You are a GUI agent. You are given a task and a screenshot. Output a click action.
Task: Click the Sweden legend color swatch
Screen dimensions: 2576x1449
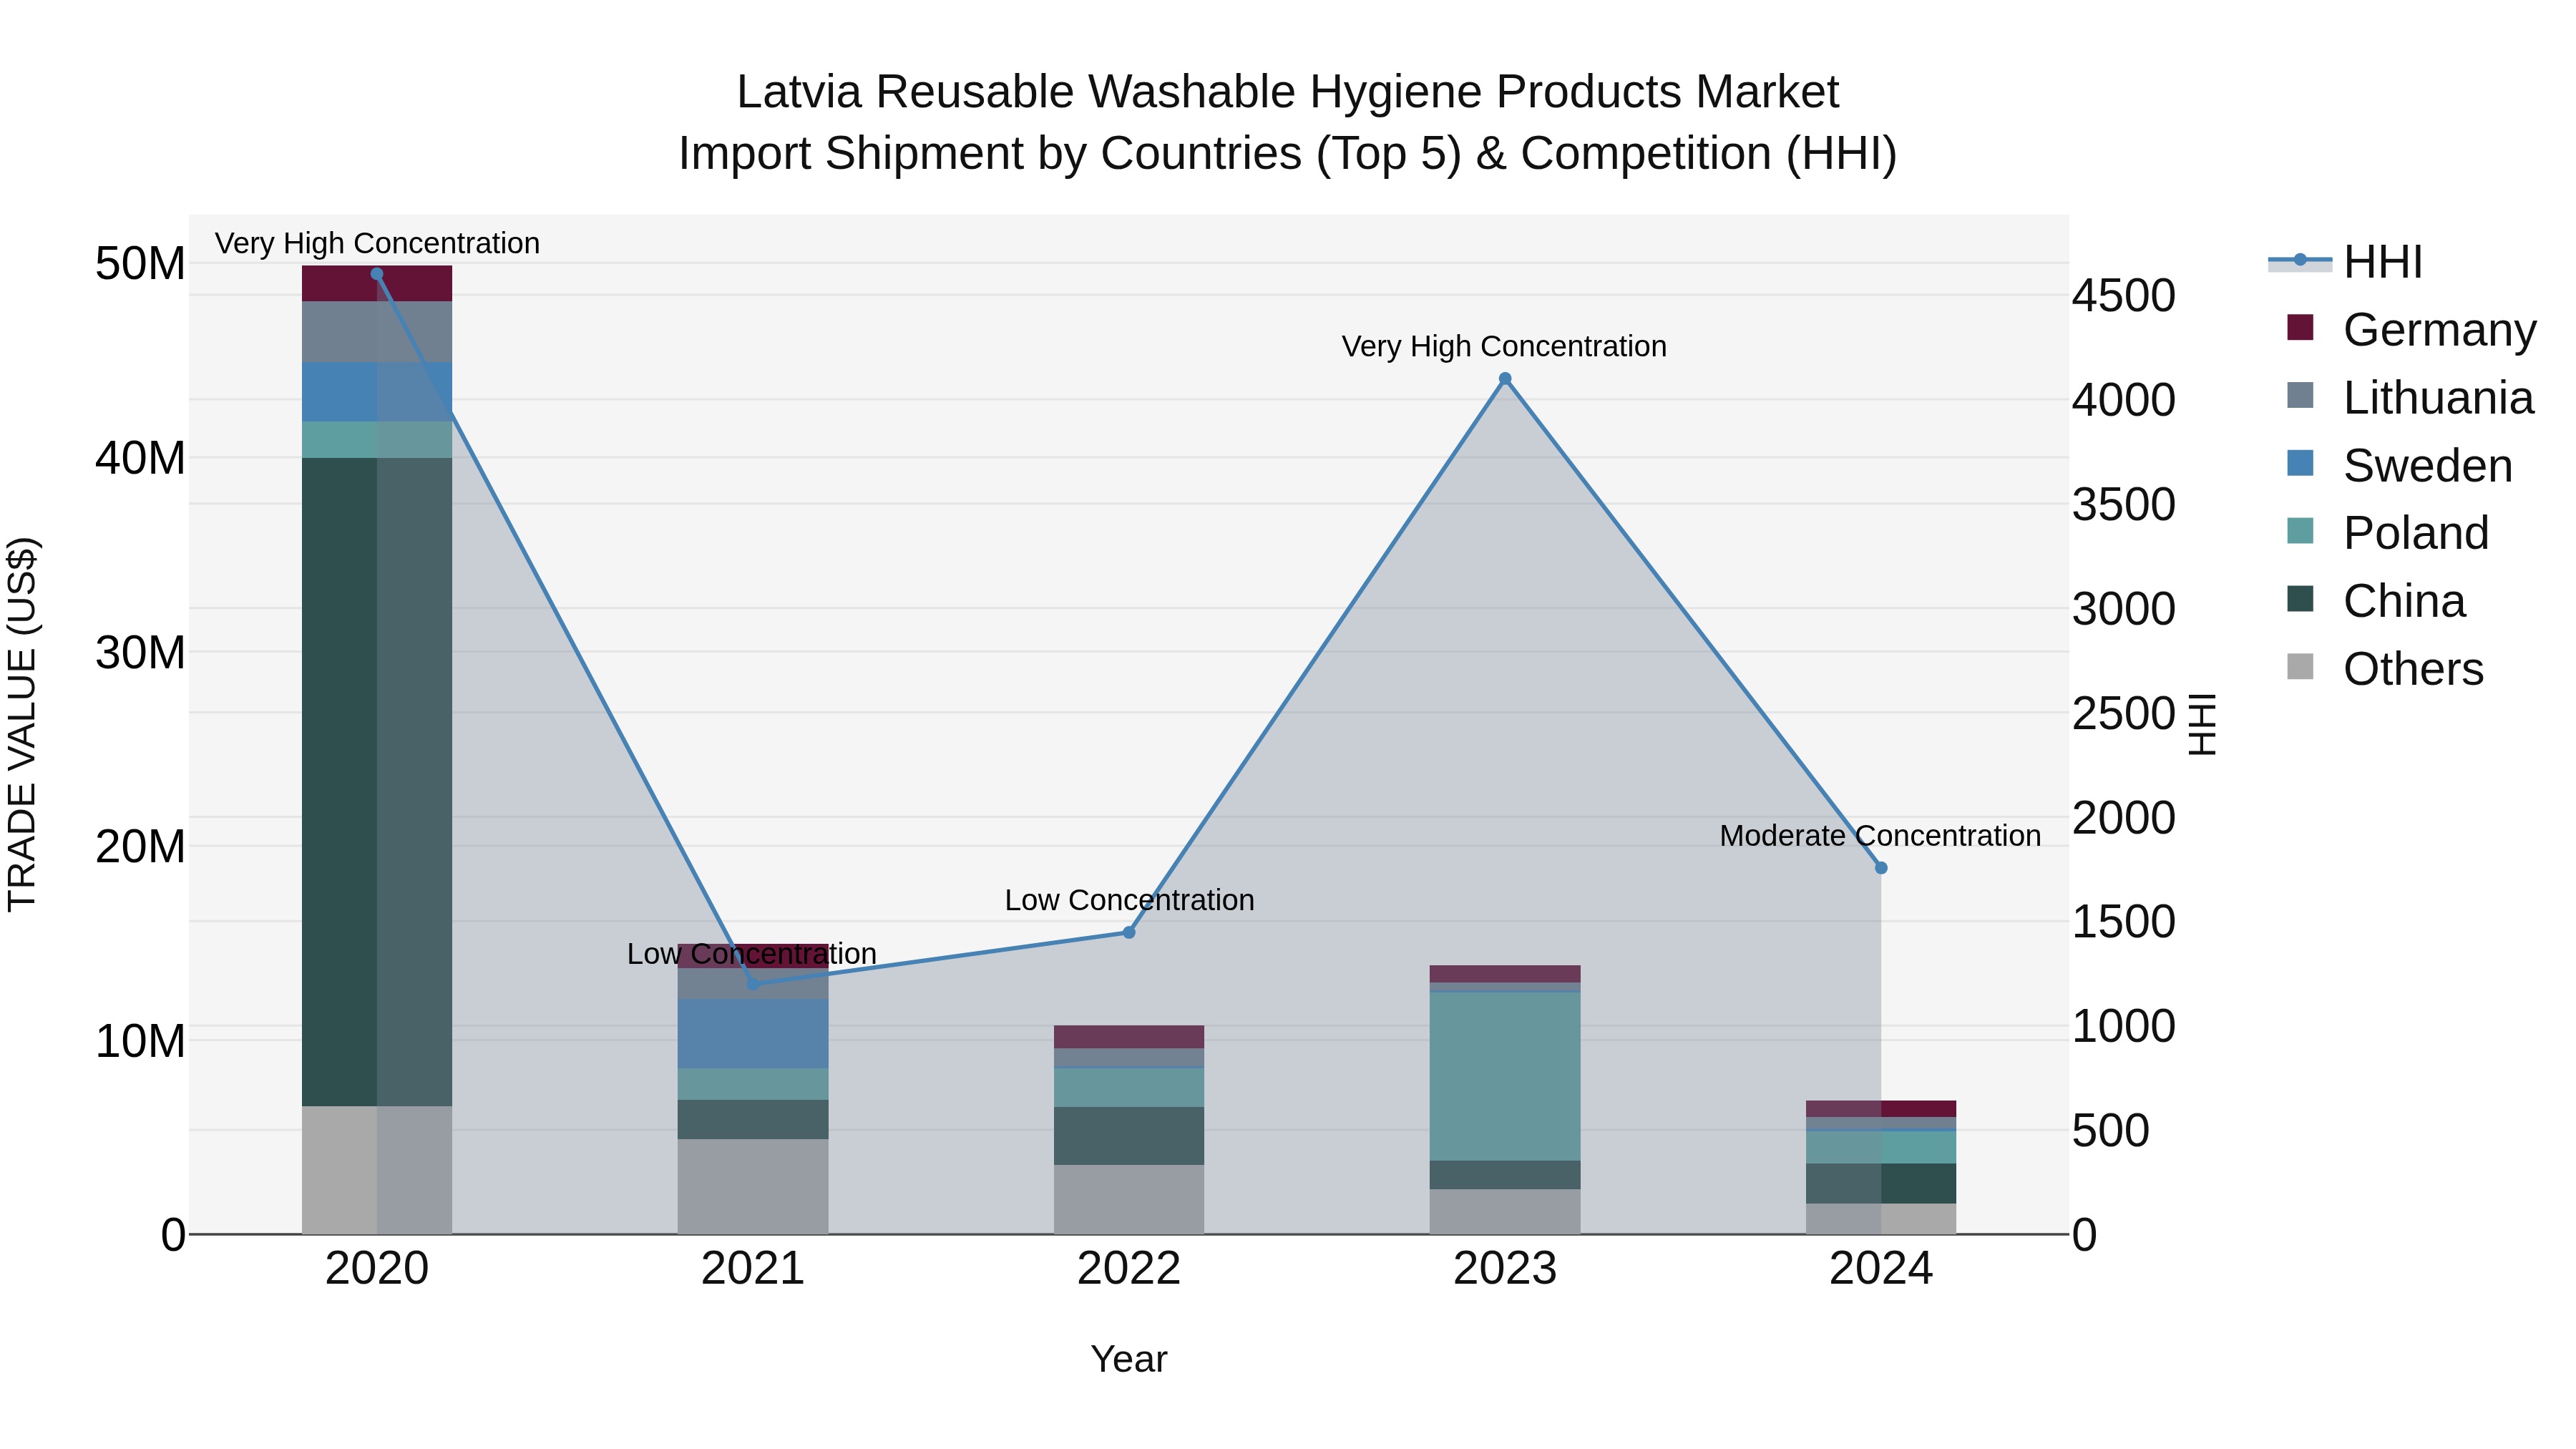pos(2300,464)
